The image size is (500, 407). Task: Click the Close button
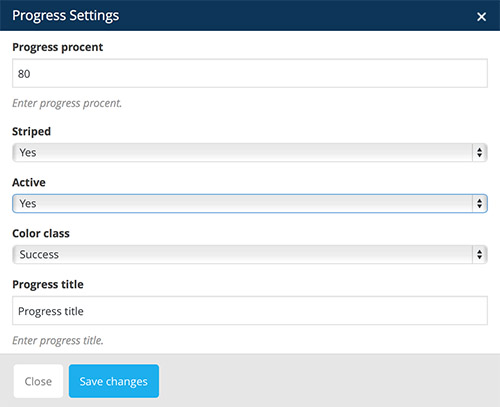tap(38, 381)
